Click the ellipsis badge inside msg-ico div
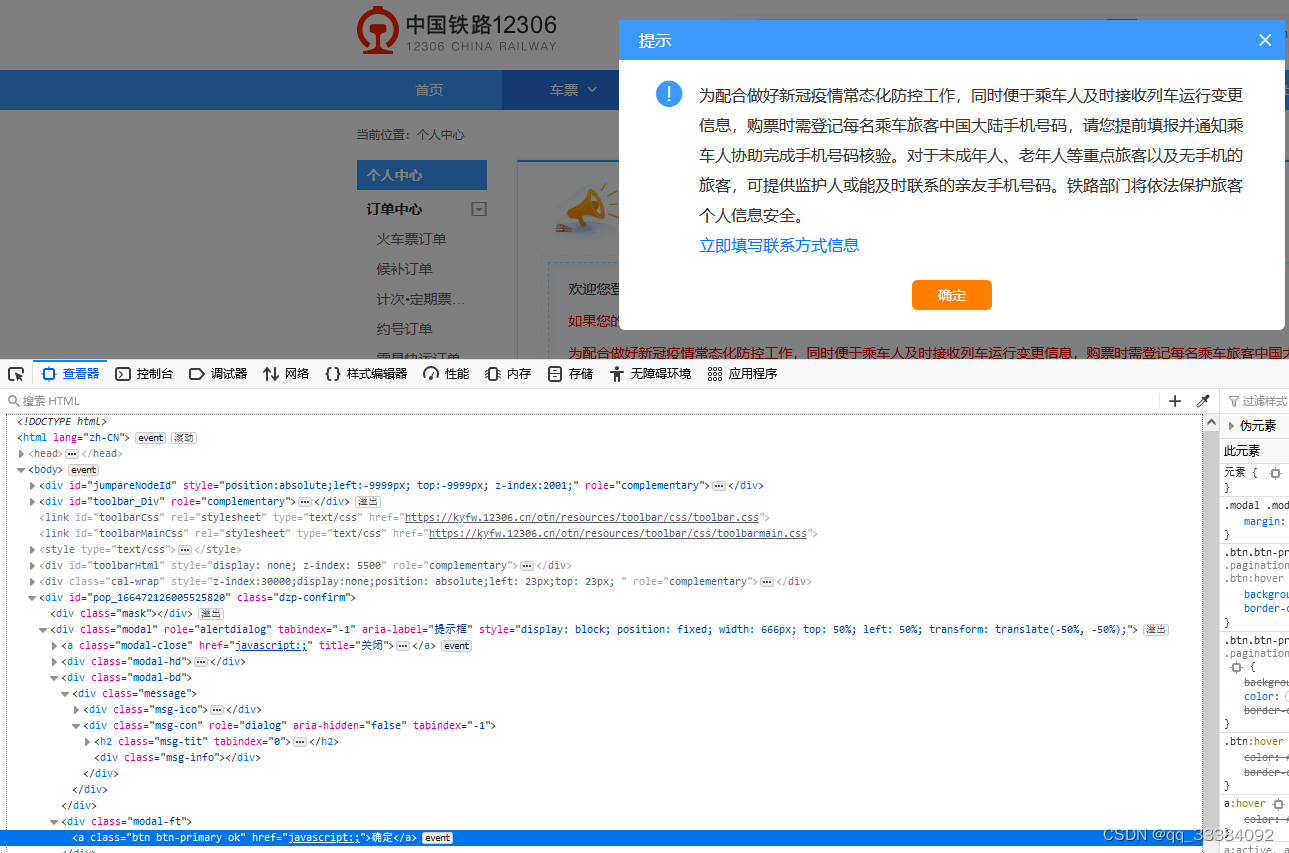1289x853 pixels. click(217, 710)
